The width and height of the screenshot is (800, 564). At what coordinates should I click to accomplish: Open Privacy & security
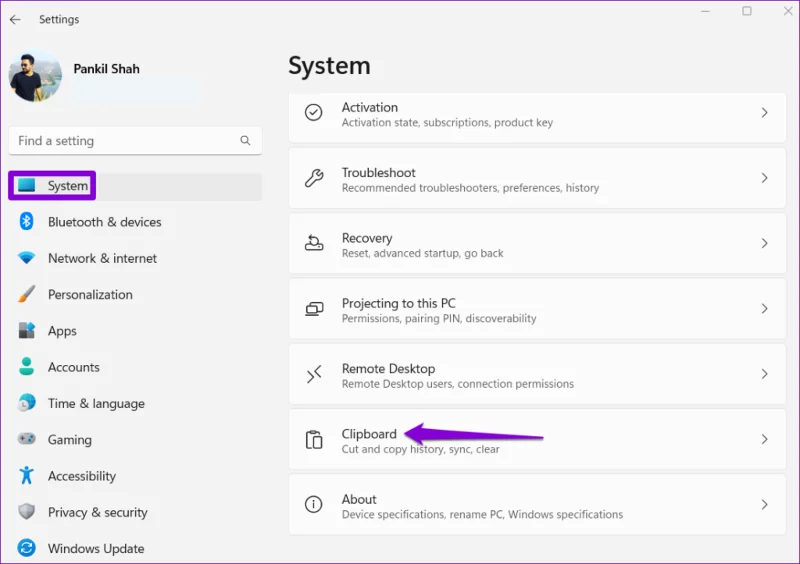(135, 512)
